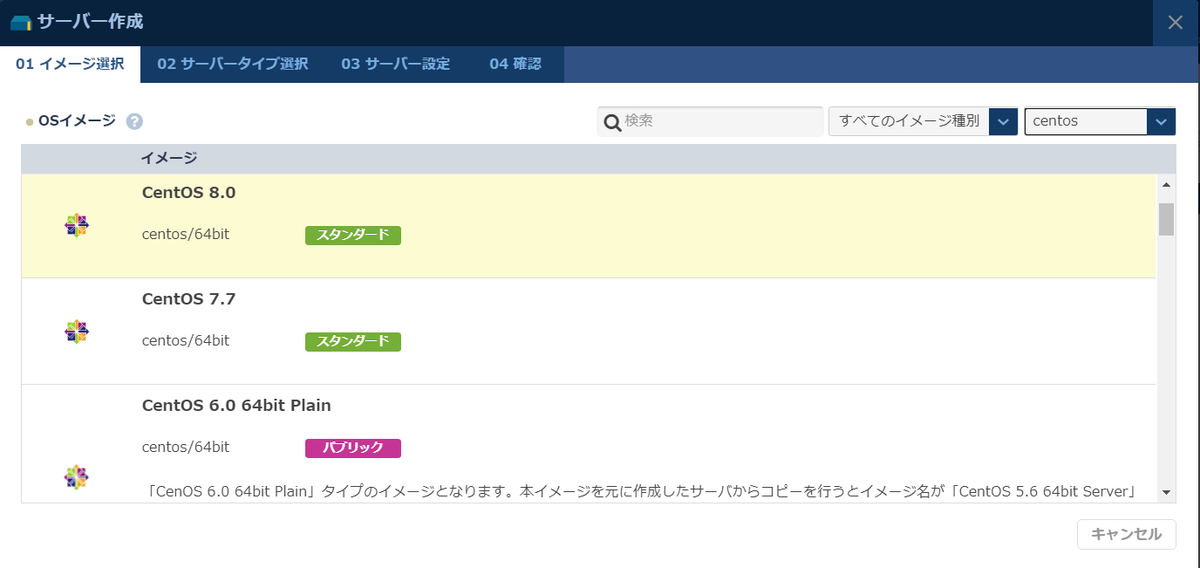The height and width of the screenshot is (568, 1200).
Task: Click the scrollbar down arrow
Action: (x=1166, y=493)
